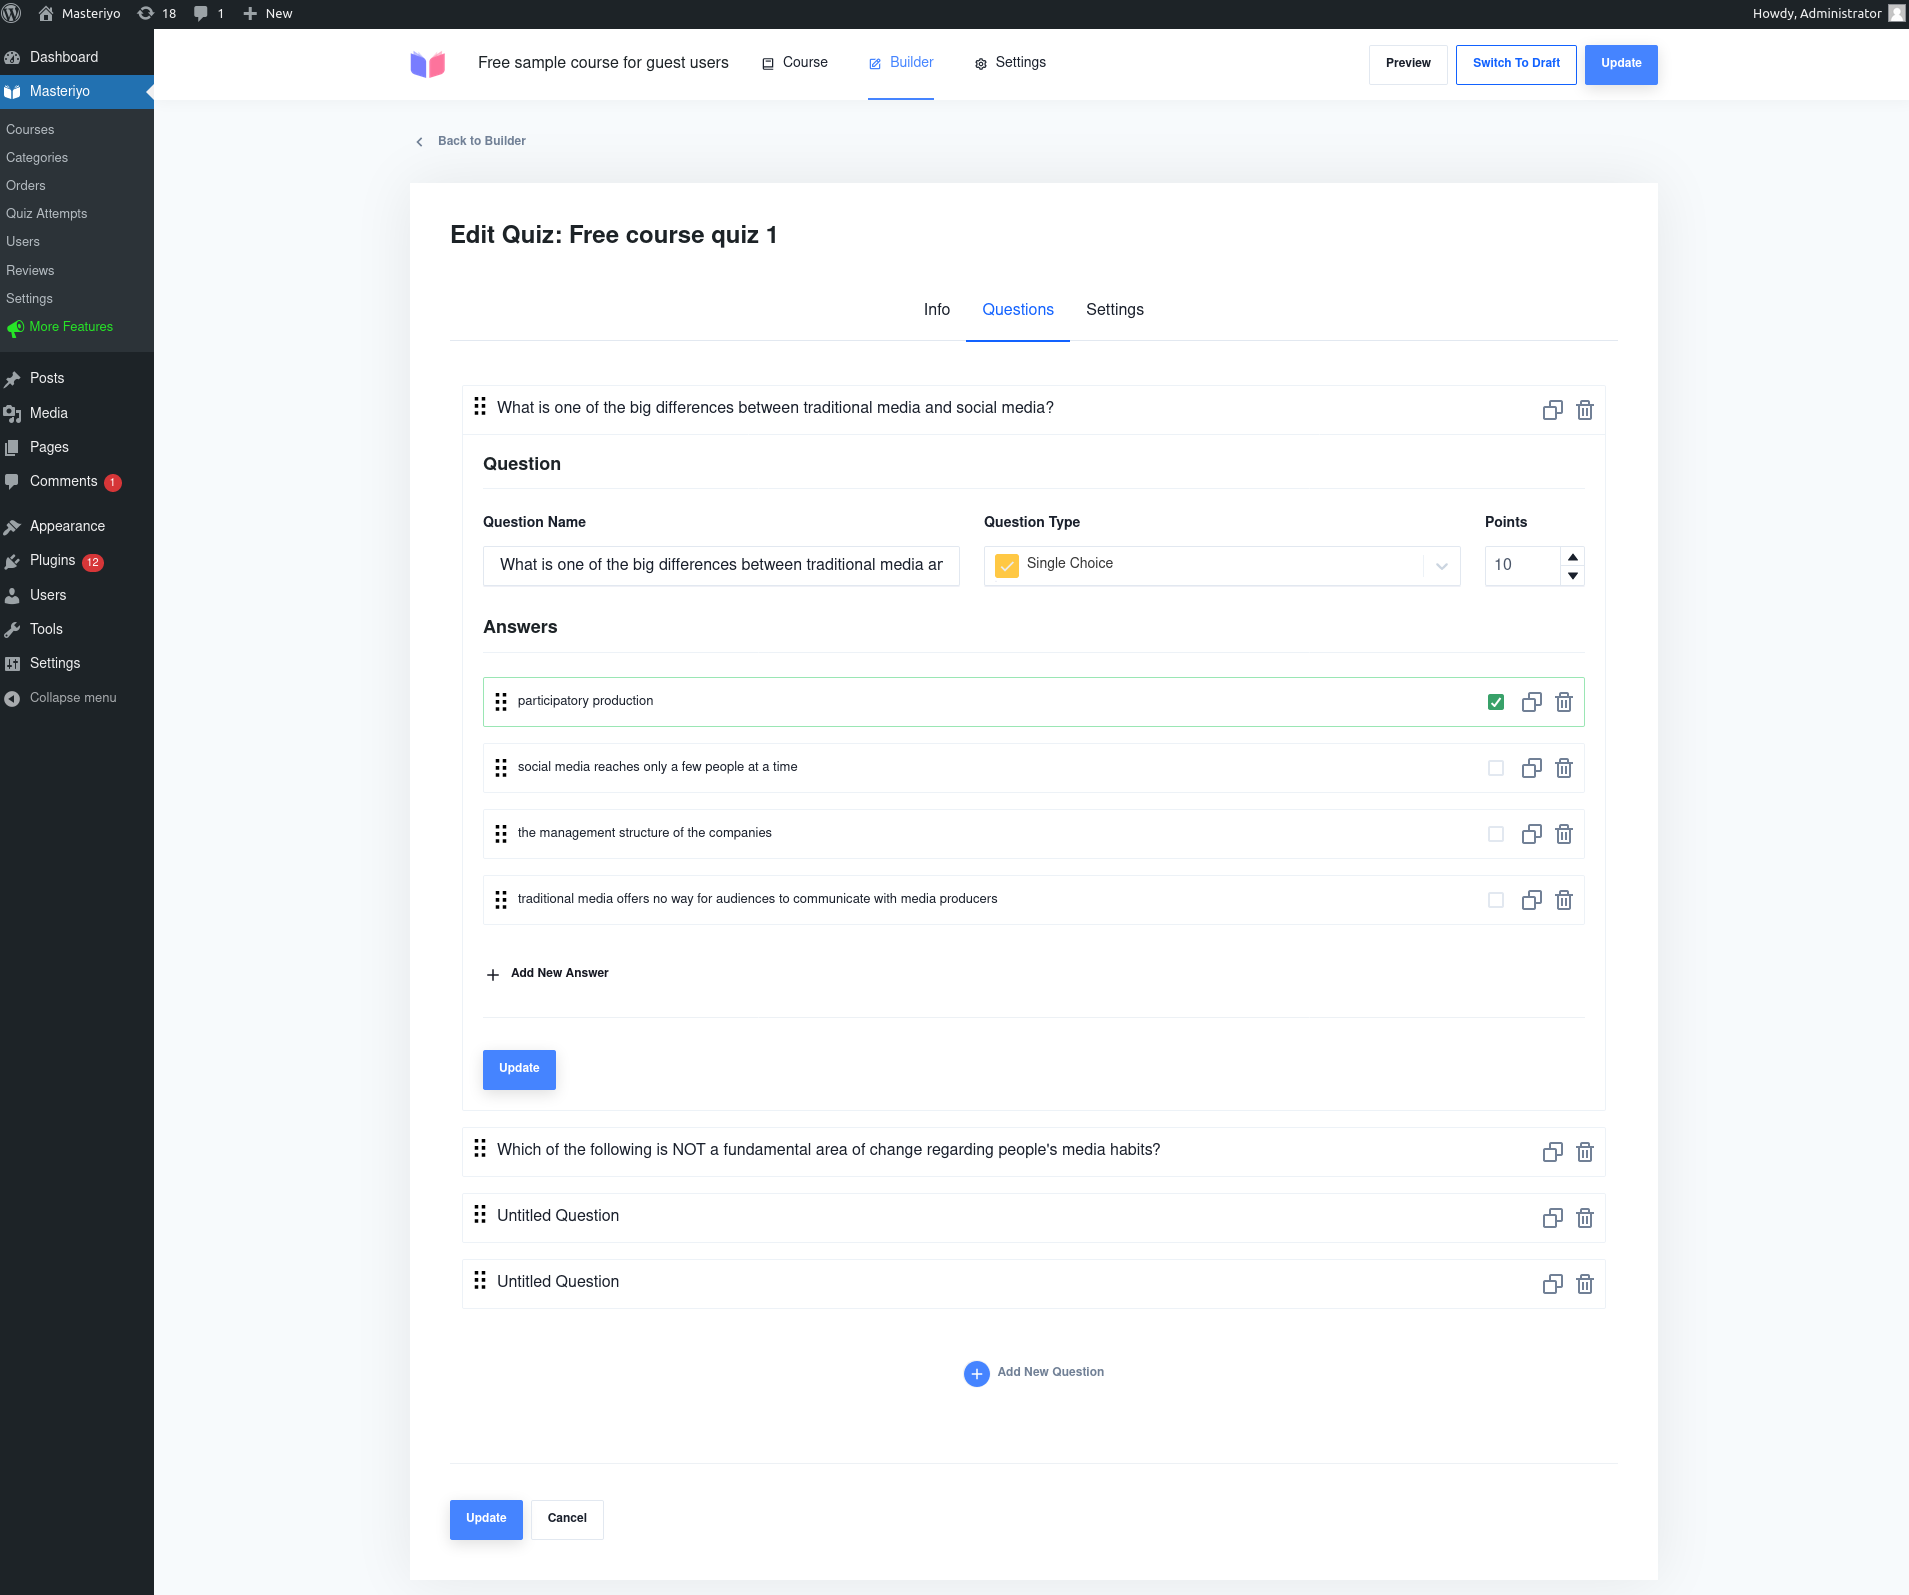Delete the second Untitled Question

tap(1585, 1284)
